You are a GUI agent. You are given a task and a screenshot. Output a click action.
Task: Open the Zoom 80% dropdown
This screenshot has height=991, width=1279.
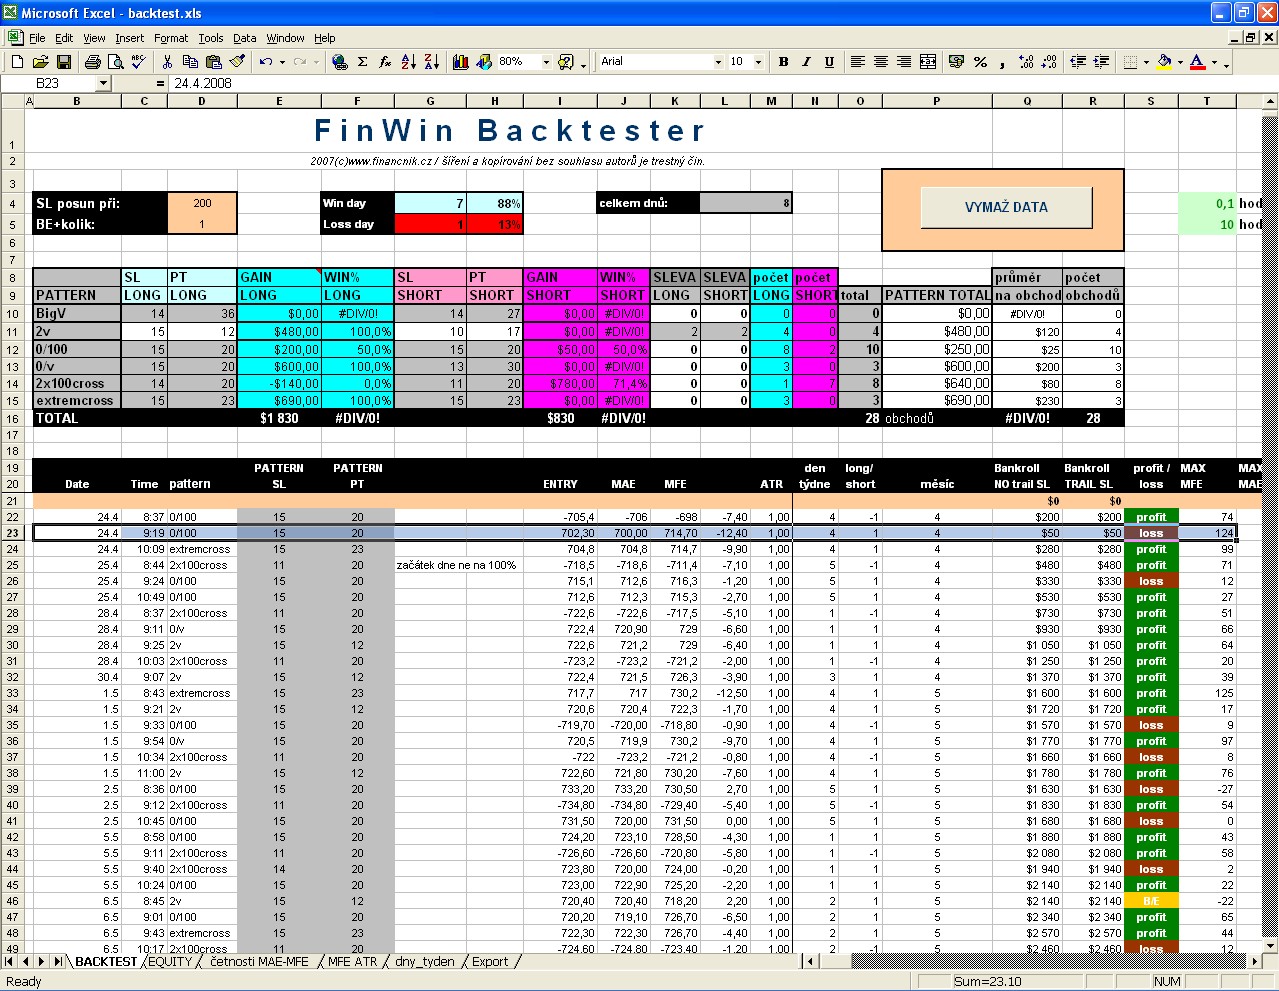coord(546,62)
